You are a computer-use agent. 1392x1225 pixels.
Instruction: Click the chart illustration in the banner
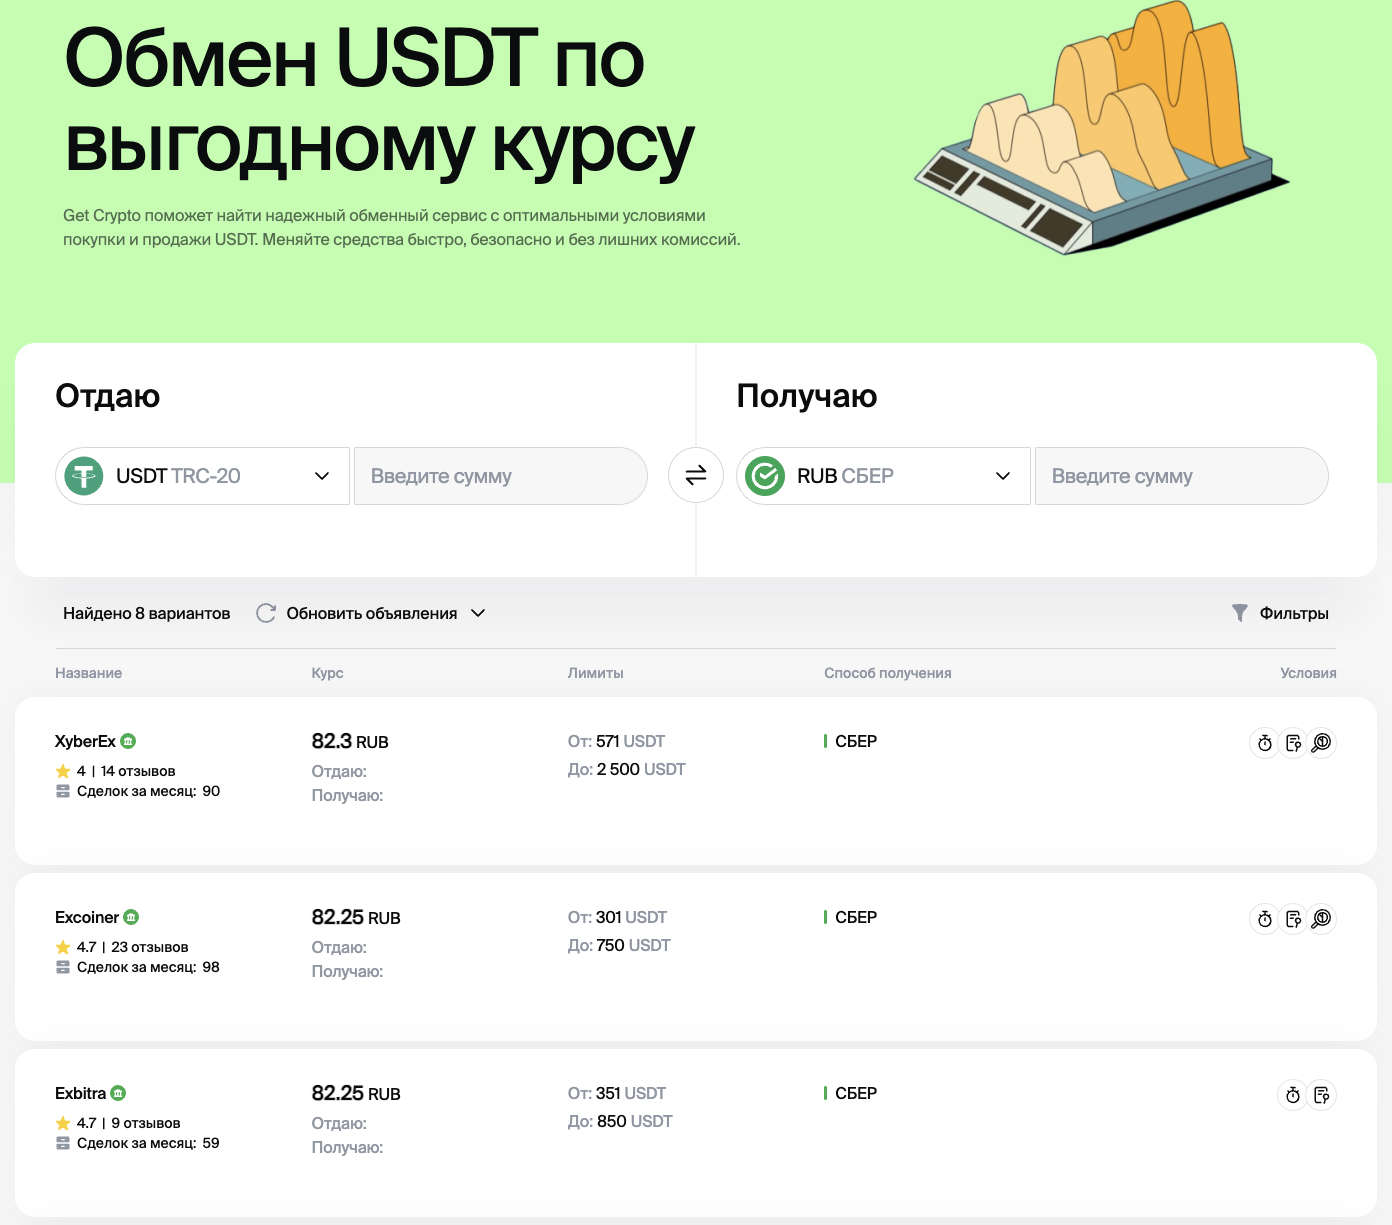pyautogui.click(x=1102, y=127)
